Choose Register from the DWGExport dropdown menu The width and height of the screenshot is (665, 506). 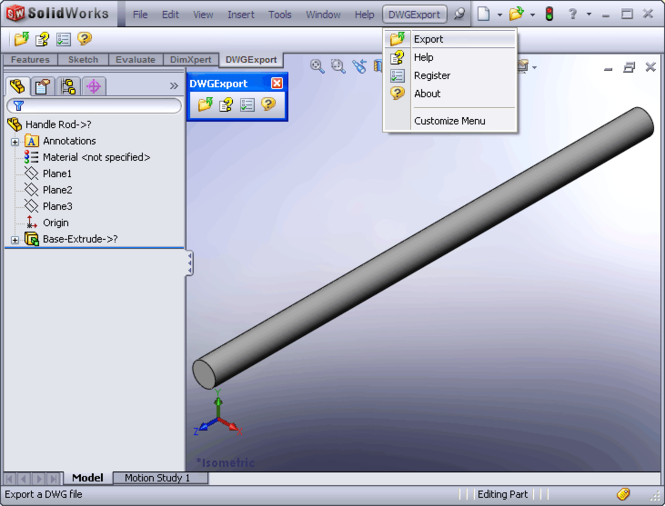click(450, 75)
